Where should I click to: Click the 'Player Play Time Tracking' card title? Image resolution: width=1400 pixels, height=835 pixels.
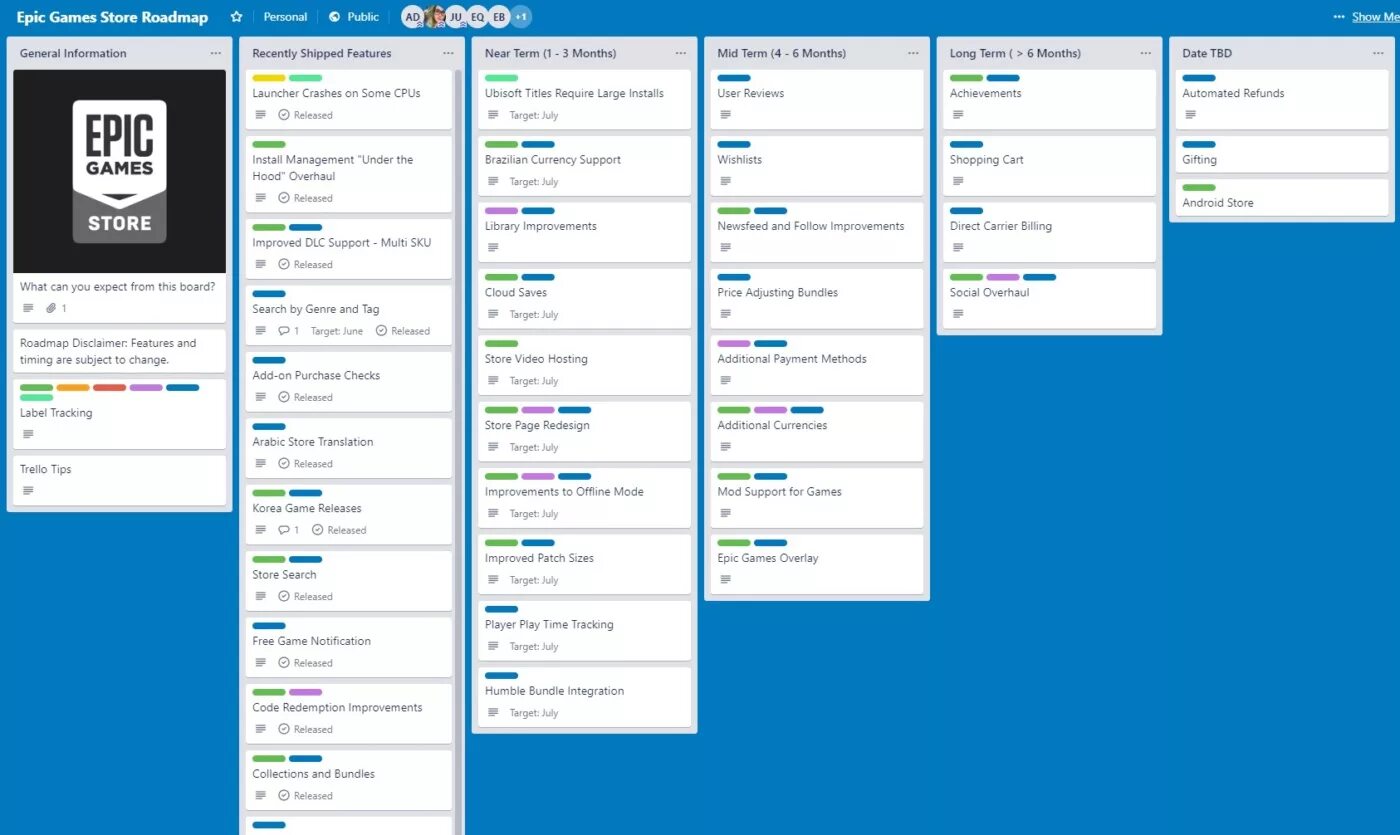tap(549, 624)
